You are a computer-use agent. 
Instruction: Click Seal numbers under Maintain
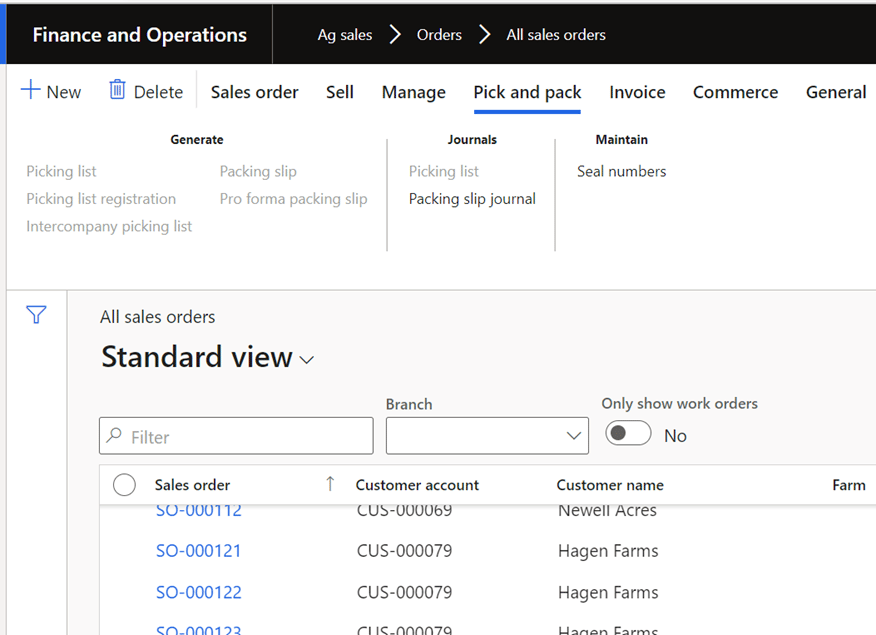coord(621,171)
